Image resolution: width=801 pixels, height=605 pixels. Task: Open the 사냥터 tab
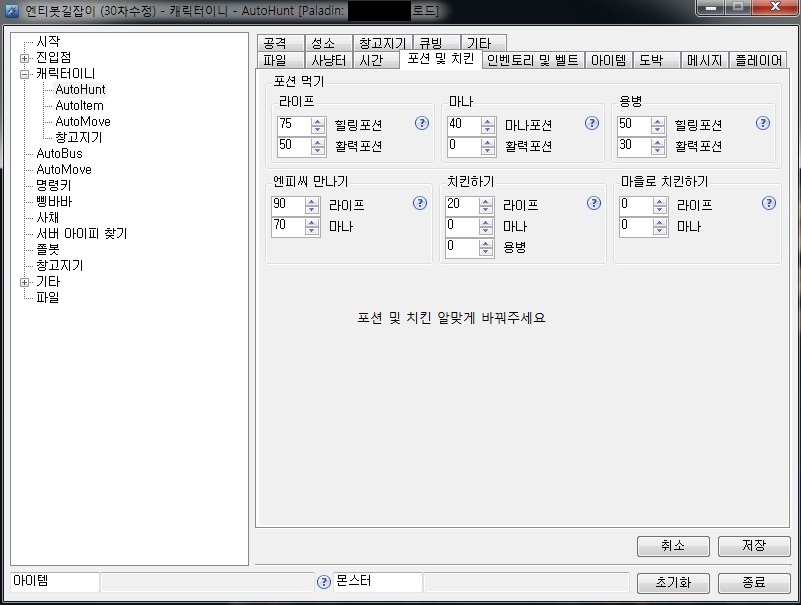[x=328, y=60]
